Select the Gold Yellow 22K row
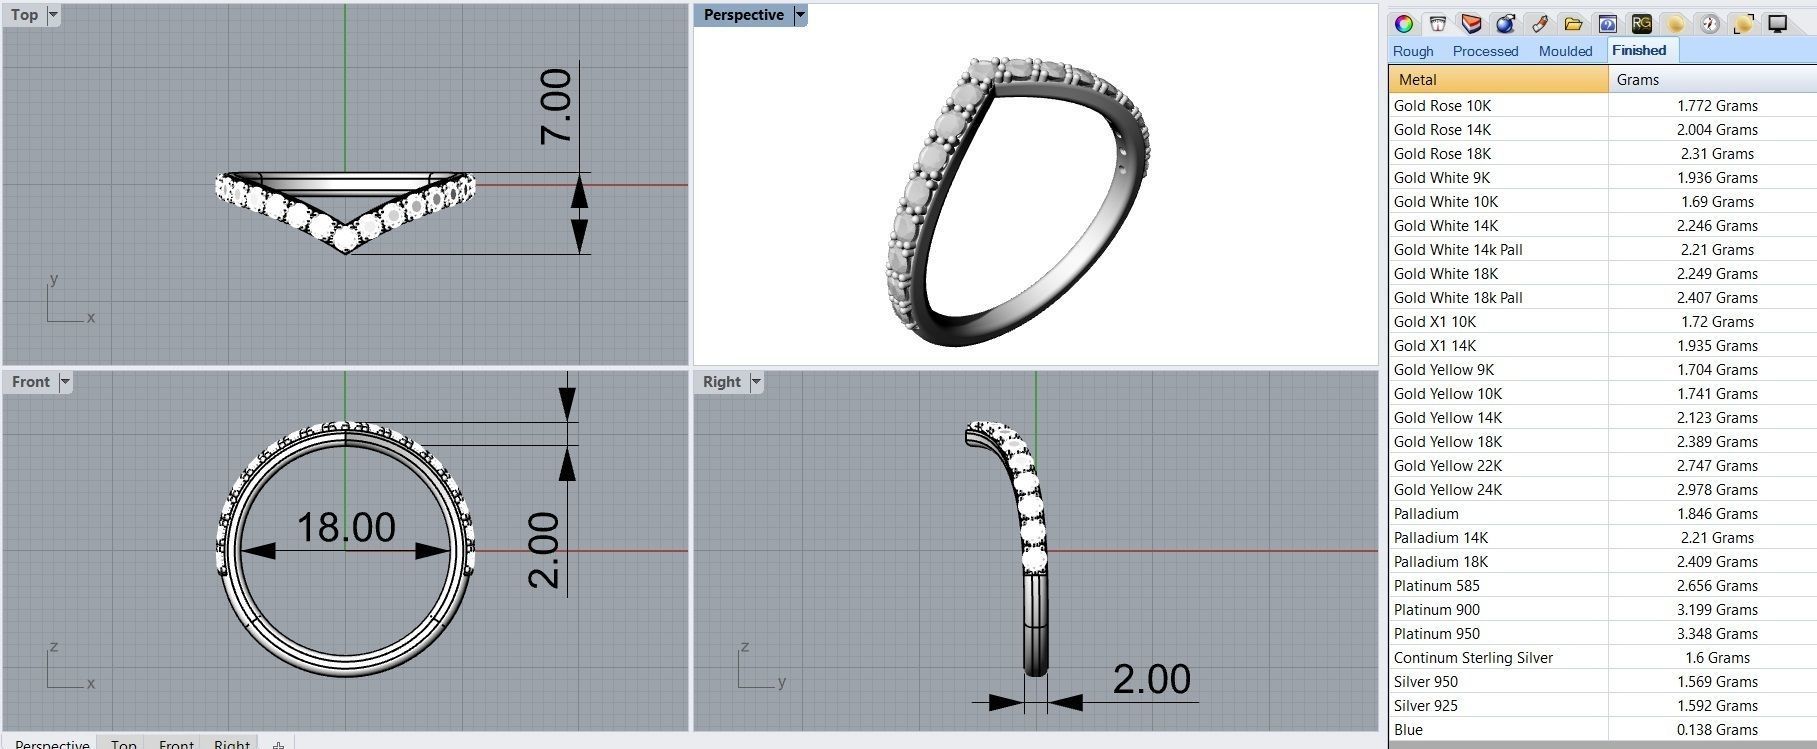The image size is (1817, 749). 1602,465
